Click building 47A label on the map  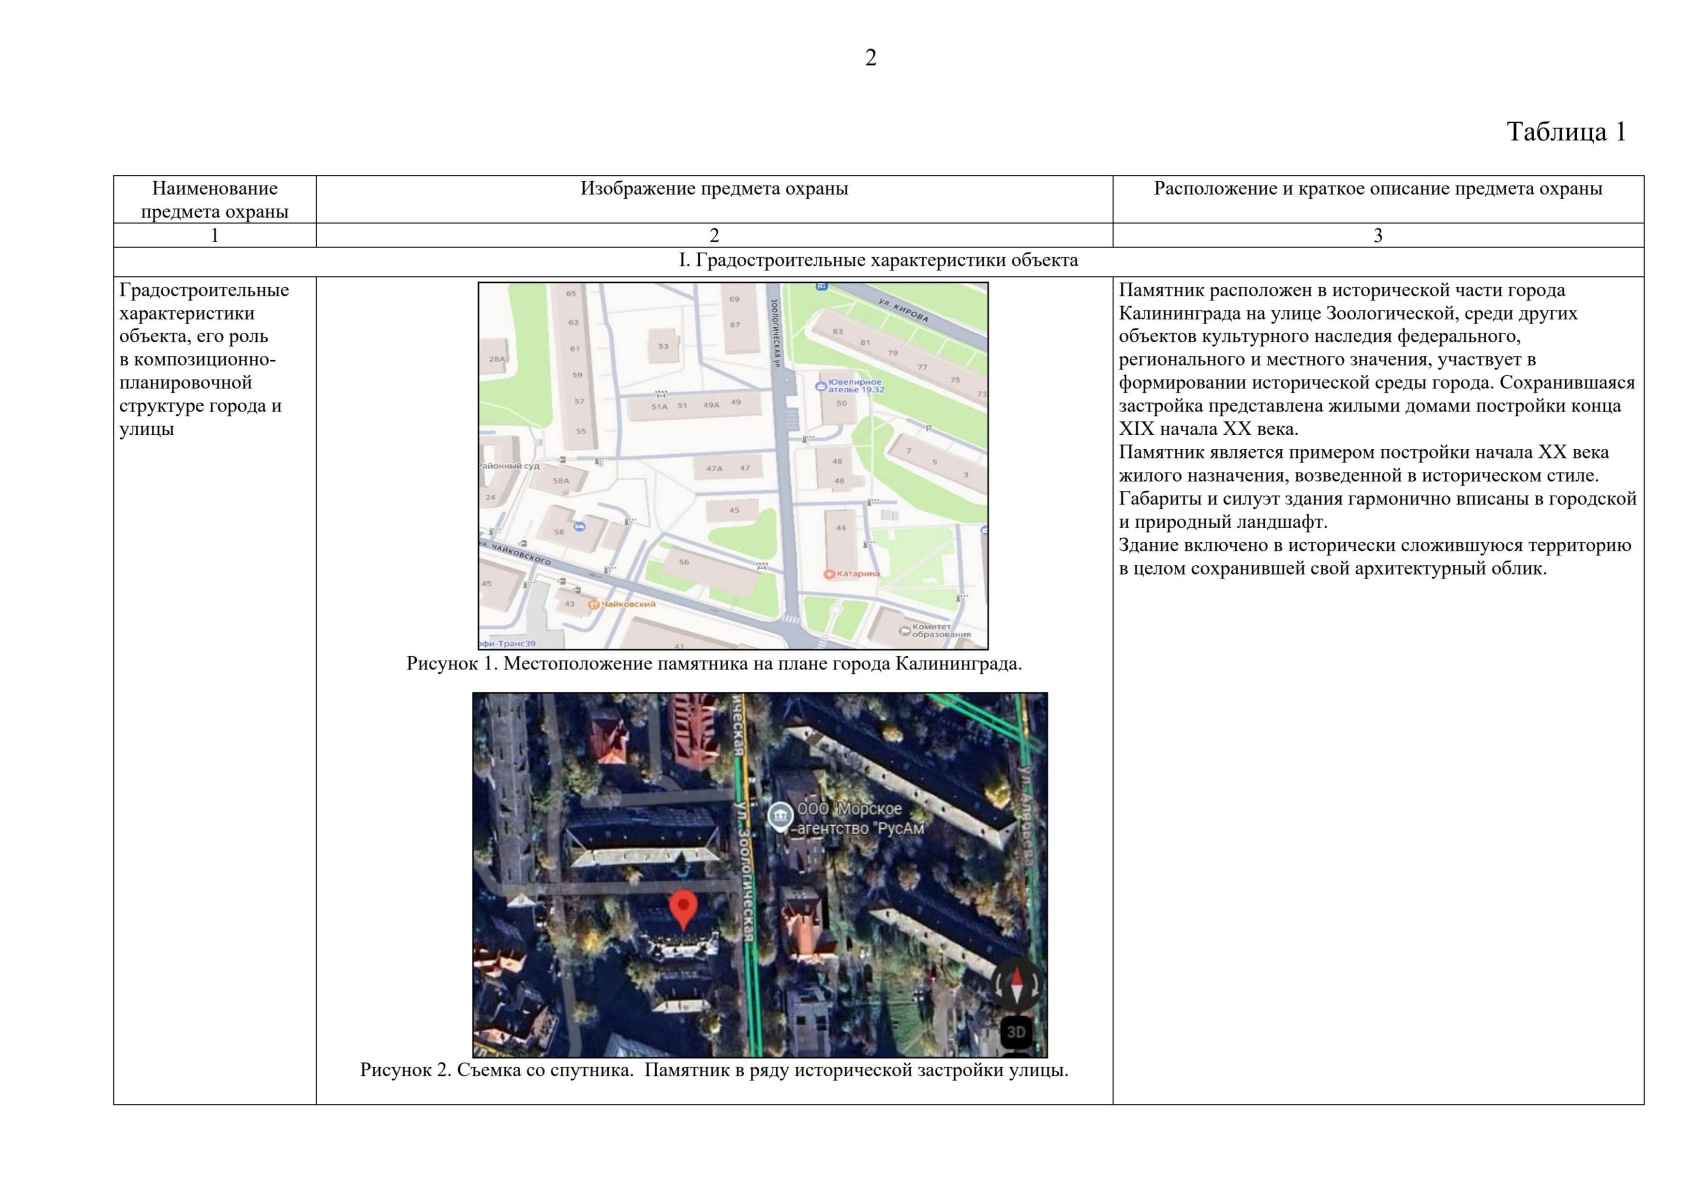click(x=714, y=468)
